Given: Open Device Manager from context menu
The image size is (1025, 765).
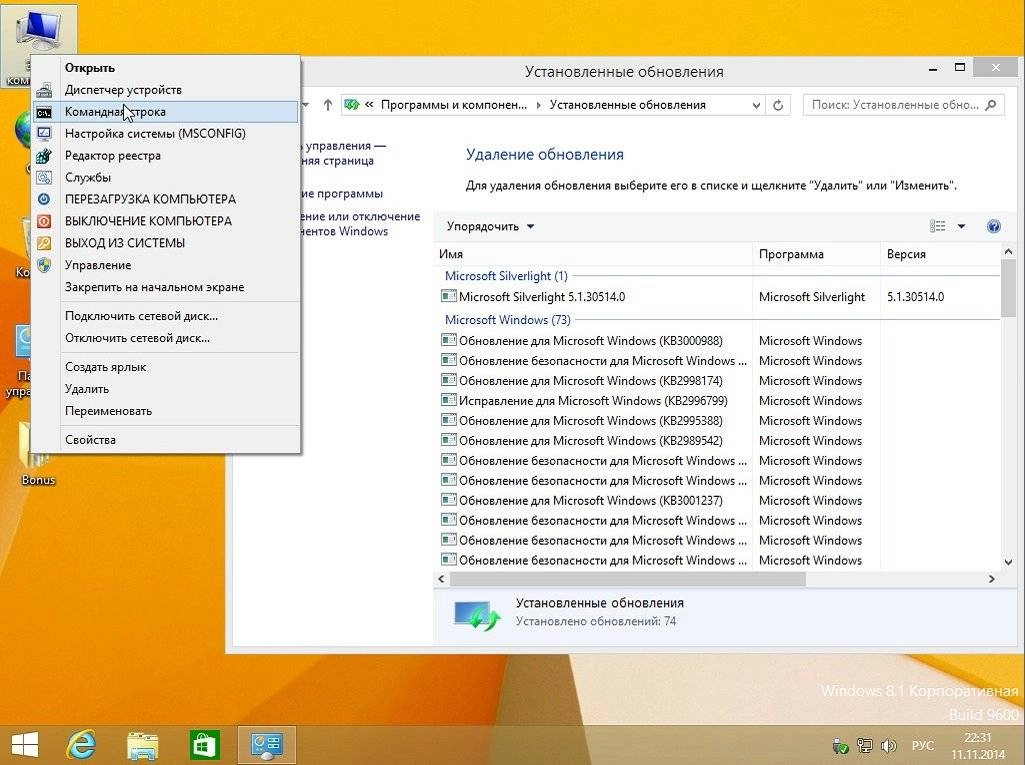Looking at the screenshot, I should tap(167, 90).
